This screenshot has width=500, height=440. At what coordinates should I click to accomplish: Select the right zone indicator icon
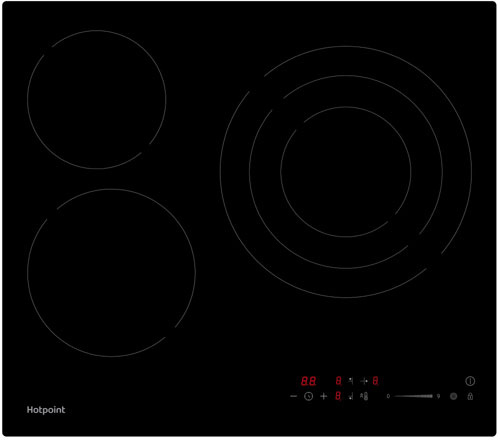364,381
